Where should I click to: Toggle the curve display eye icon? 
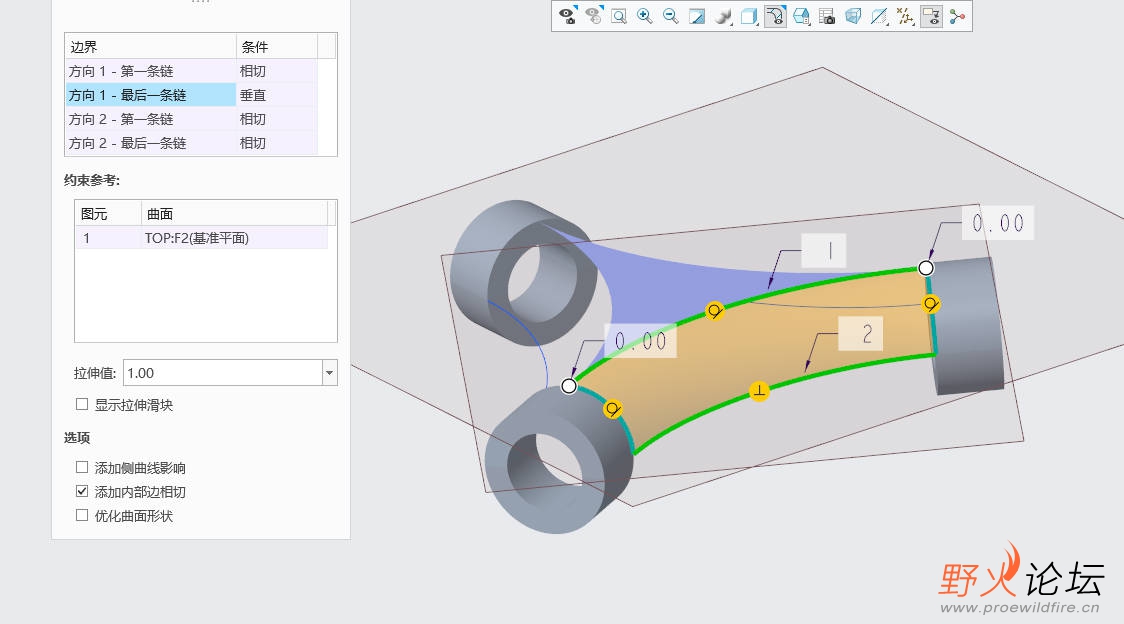coord(775,16)
